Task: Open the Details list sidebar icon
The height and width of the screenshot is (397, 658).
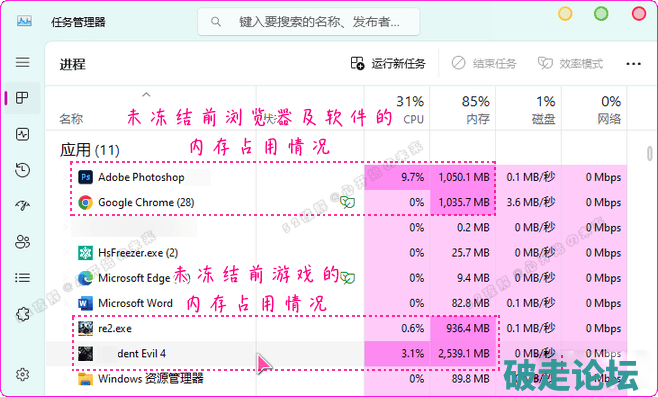Action: coord(22,278)
